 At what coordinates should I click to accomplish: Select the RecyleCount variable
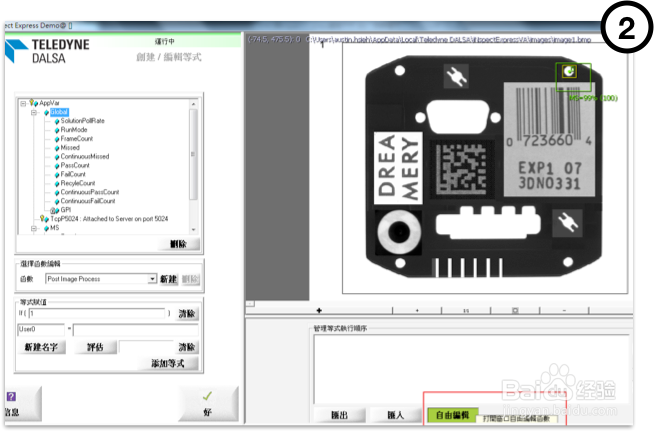(78, 183)
